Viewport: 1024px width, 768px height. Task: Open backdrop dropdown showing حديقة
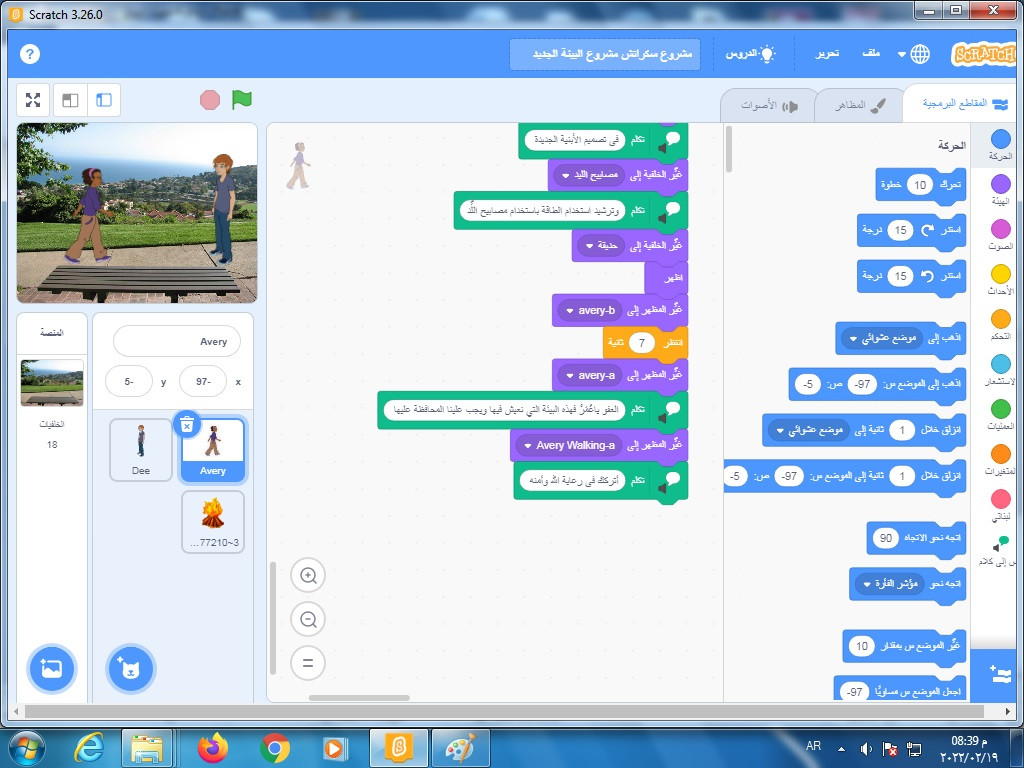pos(602,246)
